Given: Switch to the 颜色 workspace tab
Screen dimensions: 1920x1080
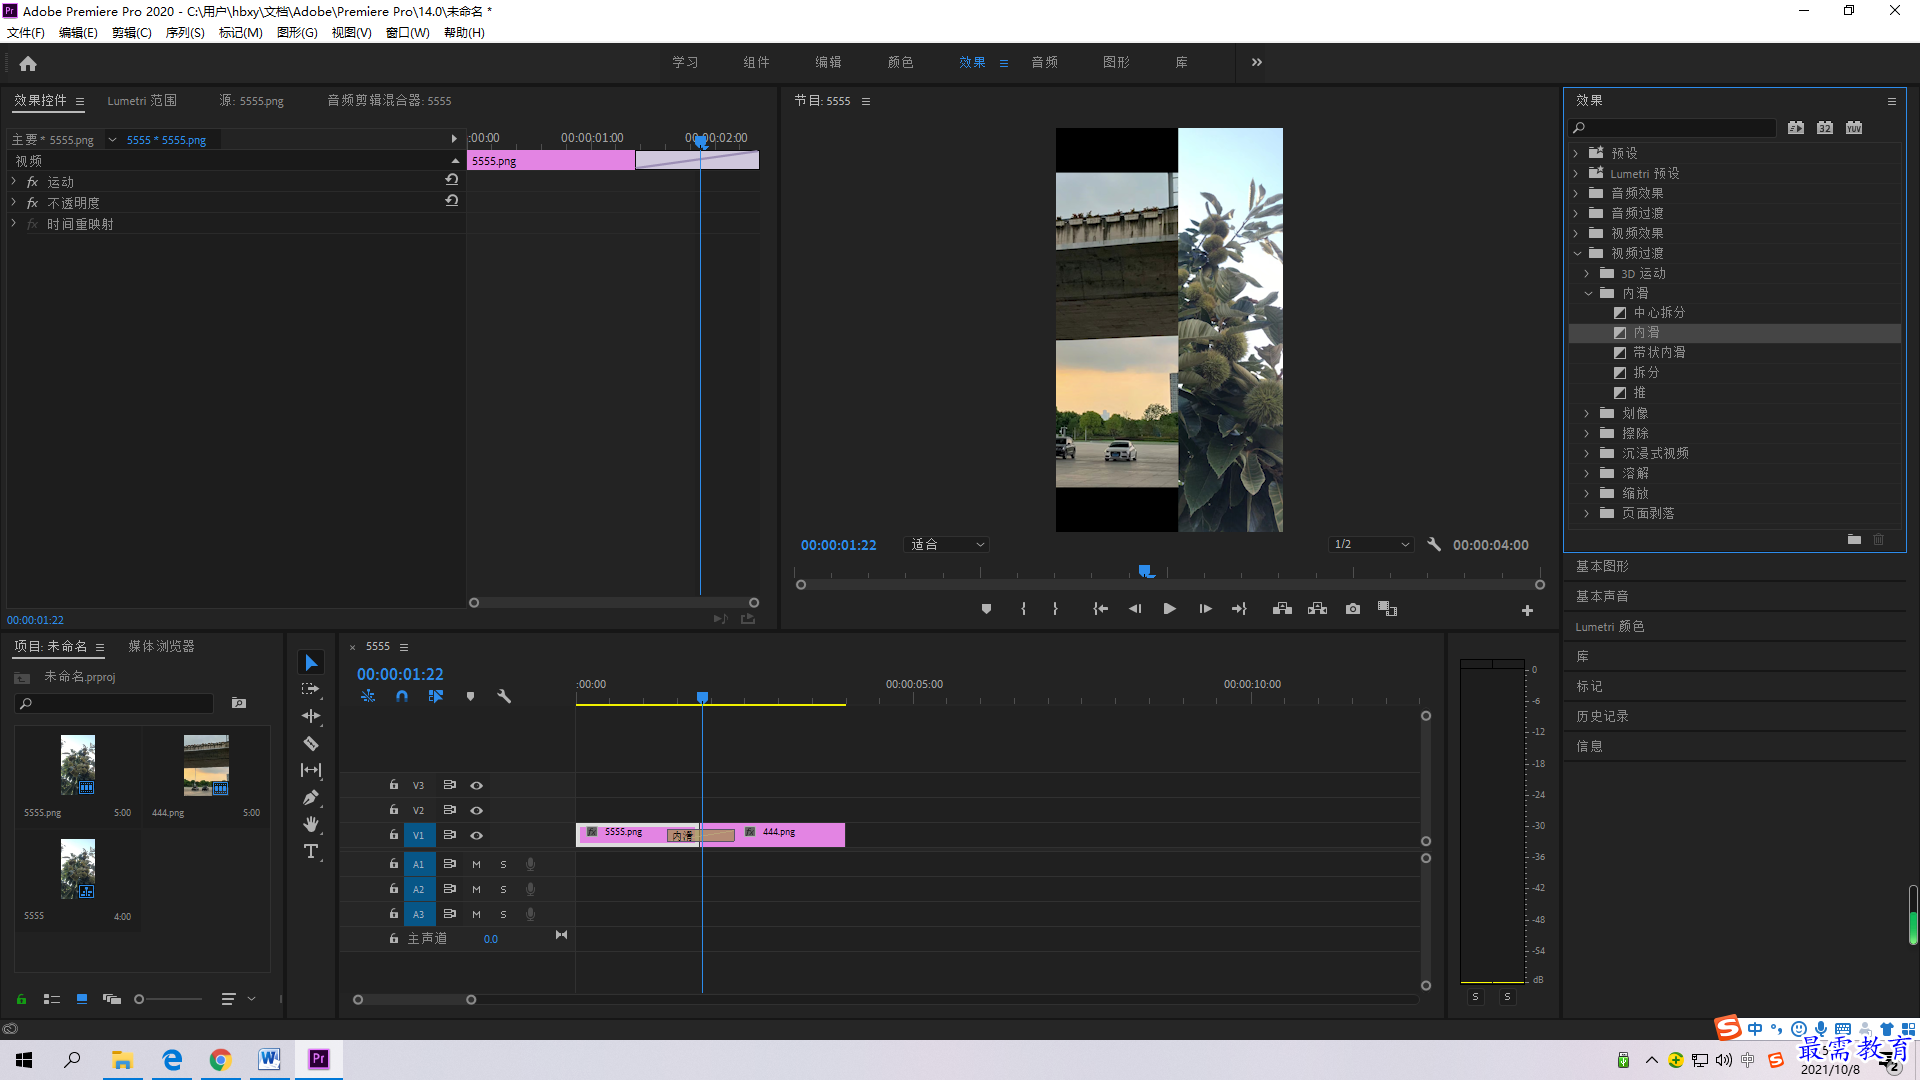Looking at the screenshot, I should 900,62.
